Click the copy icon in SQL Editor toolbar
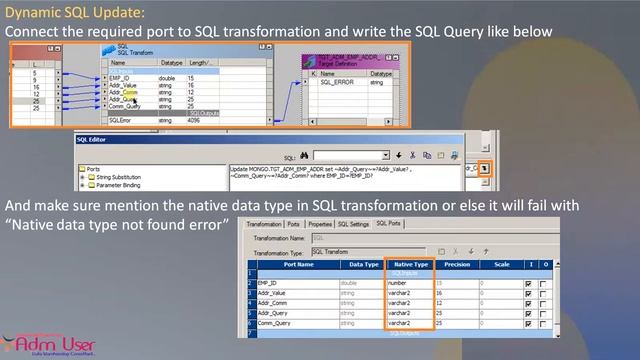 click(x=427, y=156)
